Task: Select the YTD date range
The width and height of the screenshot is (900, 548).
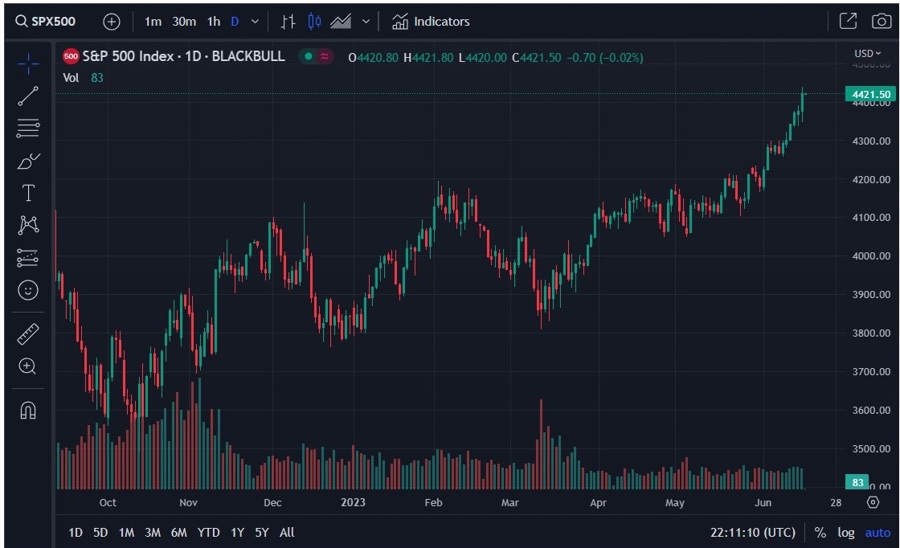Action: tap(208, 533)
